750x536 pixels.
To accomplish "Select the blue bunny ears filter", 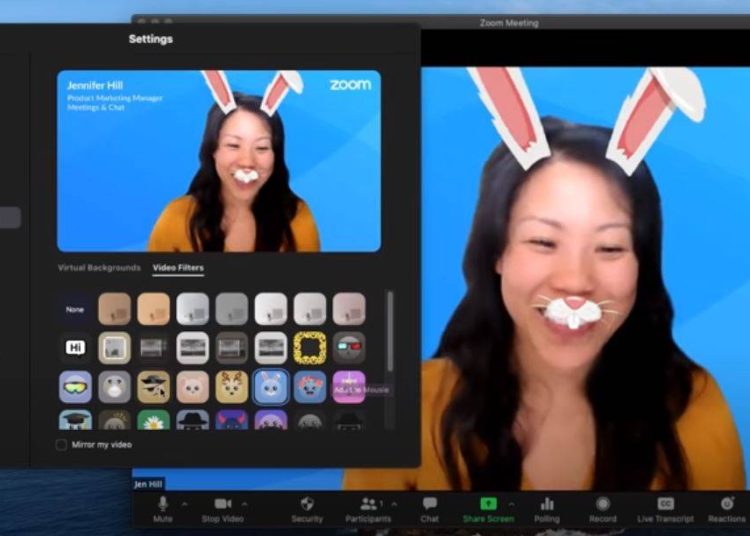I will (271, 386).
